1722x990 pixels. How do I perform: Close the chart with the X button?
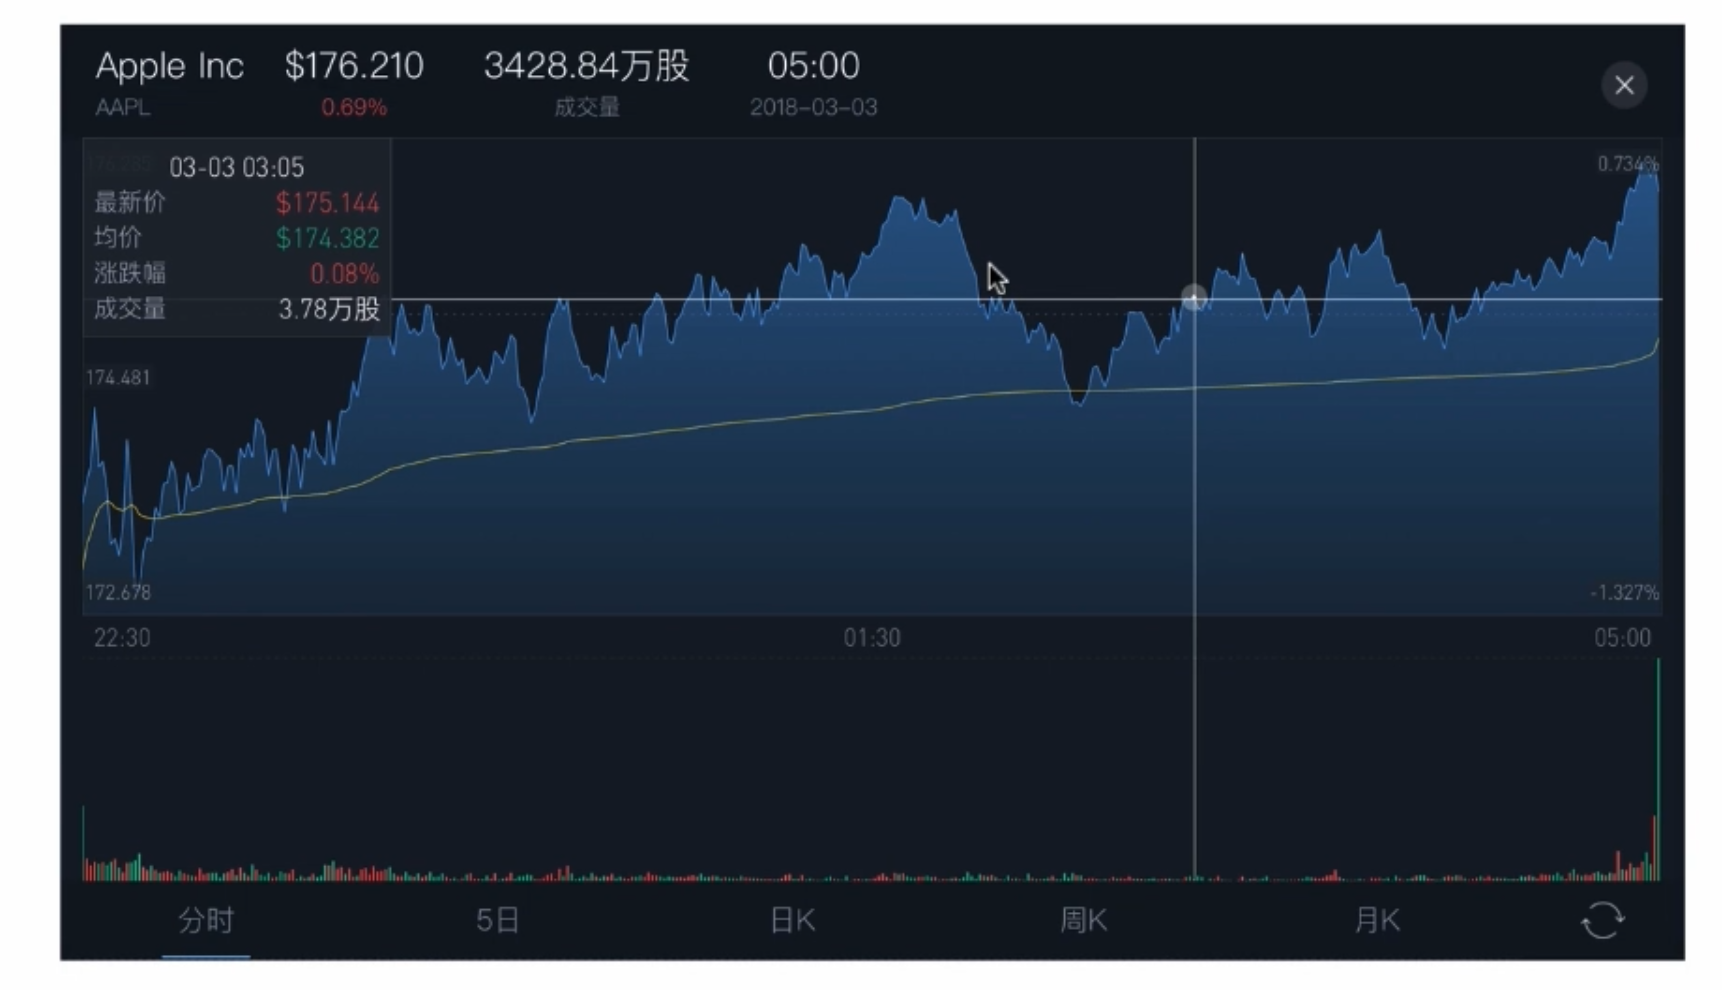pos(1624,86)
